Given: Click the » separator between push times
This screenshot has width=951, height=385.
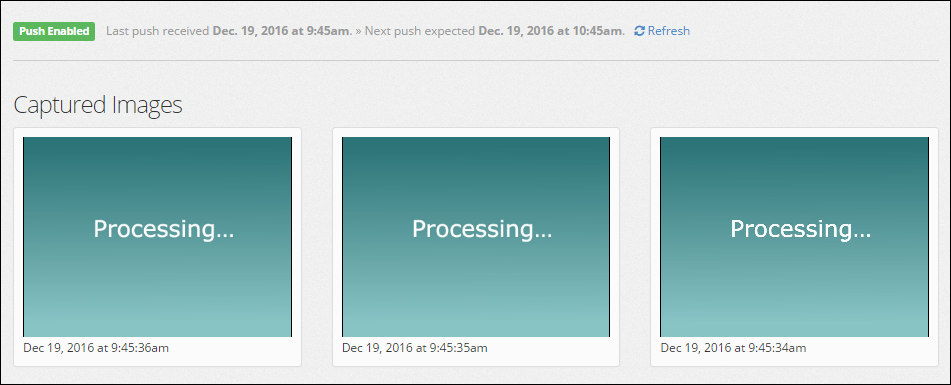Looking at the screenshot, I should coord(358,31).
